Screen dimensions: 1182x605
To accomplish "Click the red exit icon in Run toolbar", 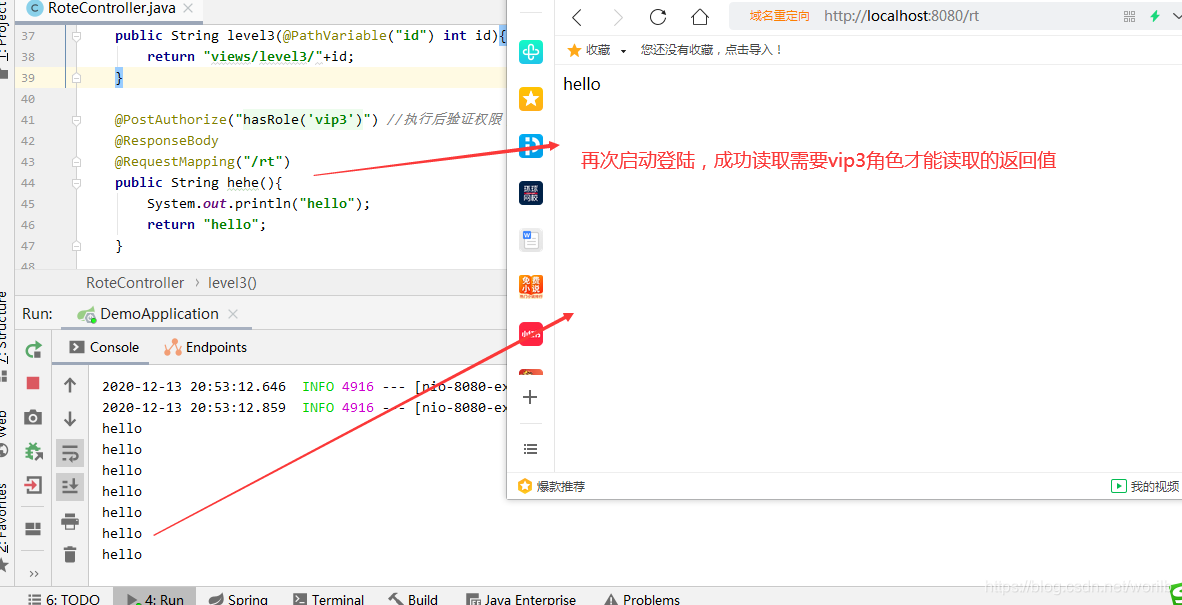I will (33, 484).
